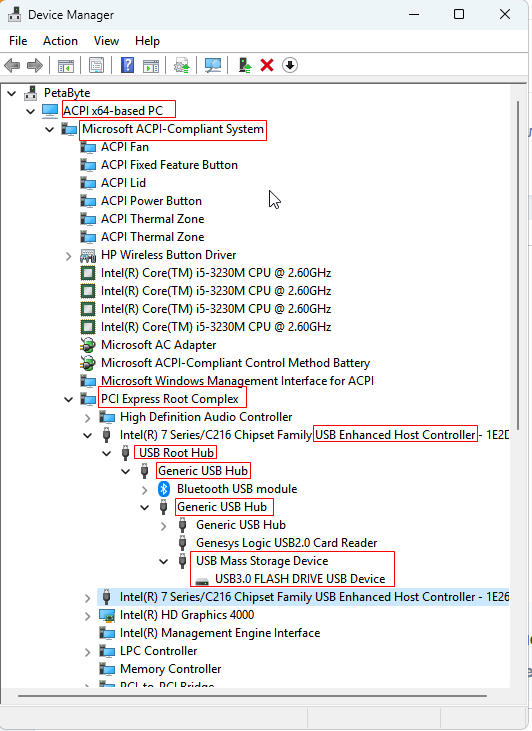Click the blue Help question-mark icon

[127, 65]
